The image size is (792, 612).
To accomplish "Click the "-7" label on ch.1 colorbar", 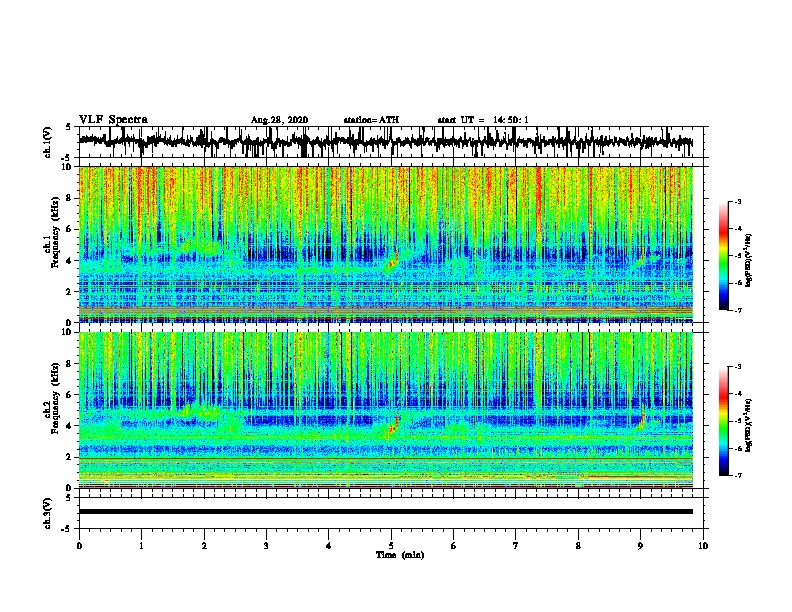I will (738, 310).
